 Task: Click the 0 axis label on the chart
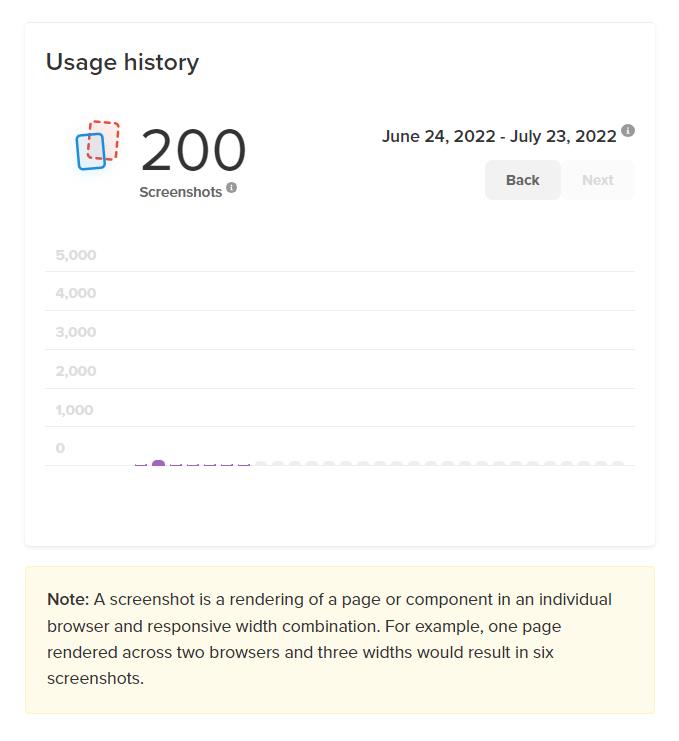point(60,448)
